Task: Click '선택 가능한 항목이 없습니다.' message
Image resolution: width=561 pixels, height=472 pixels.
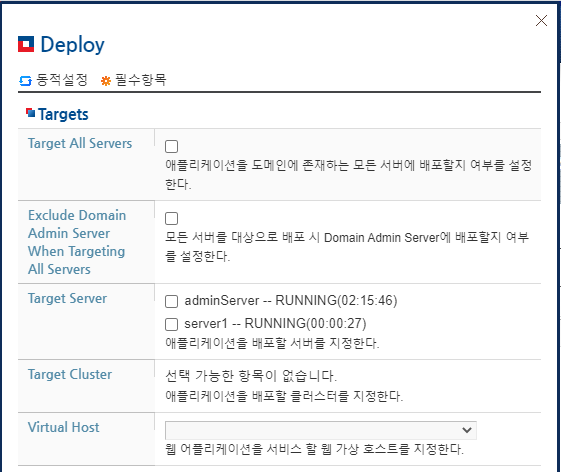Action: coord(251,376)
